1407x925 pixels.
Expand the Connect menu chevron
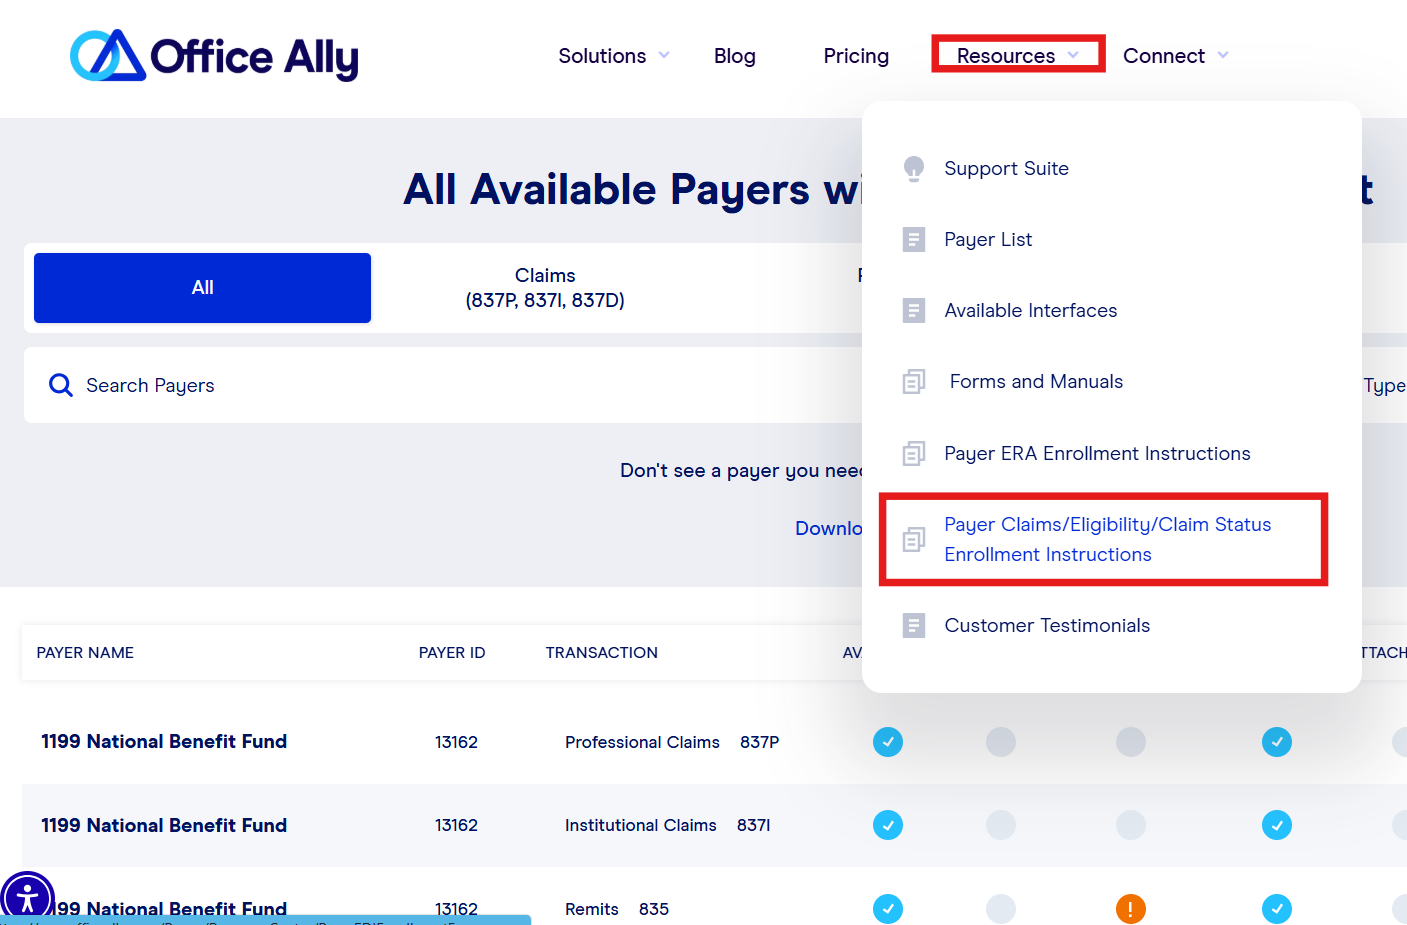click(x=1223, y=55)
